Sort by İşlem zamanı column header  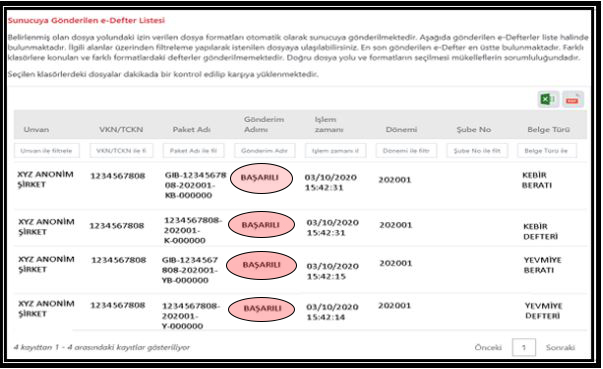(x=329, y=125)
